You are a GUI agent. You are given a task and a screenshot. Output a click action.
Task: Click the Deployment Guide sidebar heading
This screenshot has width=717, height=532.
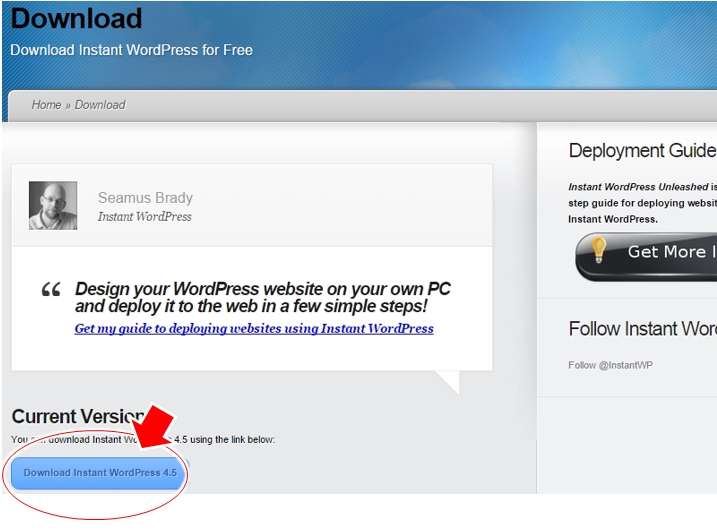642,150
